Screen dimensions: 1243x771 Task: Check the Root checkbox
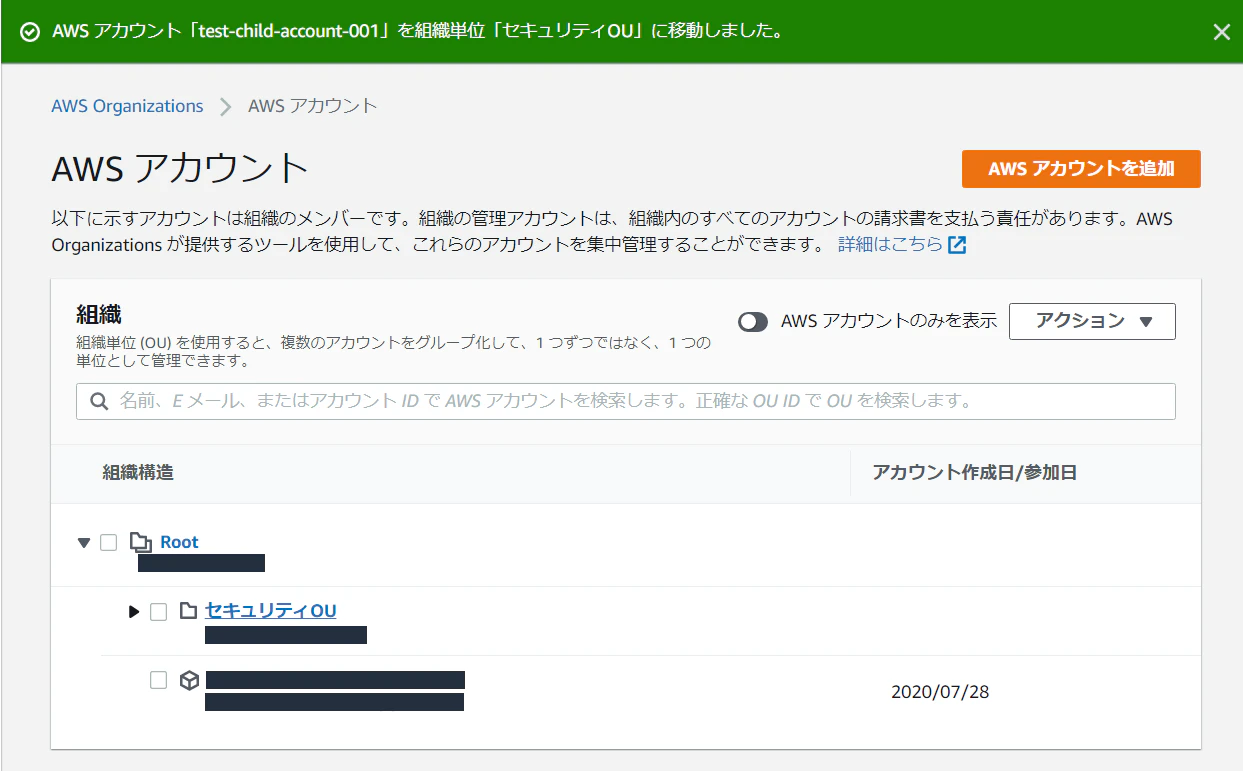click(x=109, y=542)
